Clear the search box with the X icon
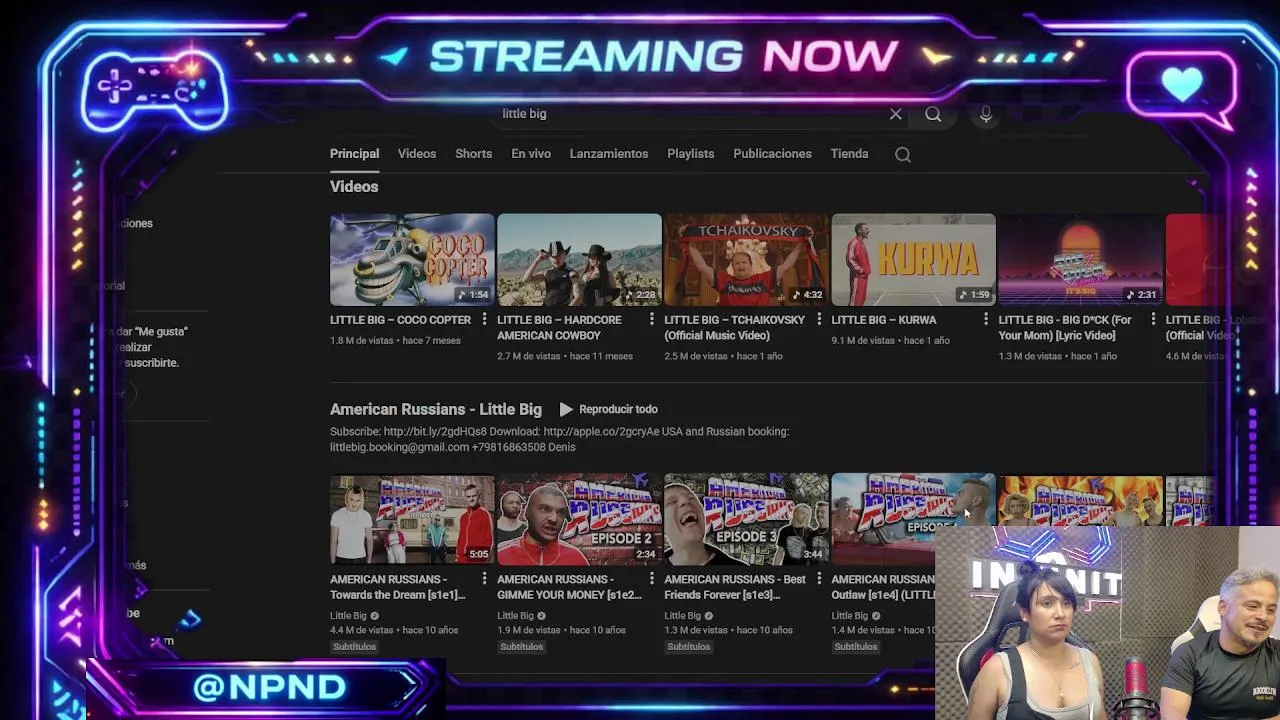This screenshot has width=1280, height=720. point(896,114)
